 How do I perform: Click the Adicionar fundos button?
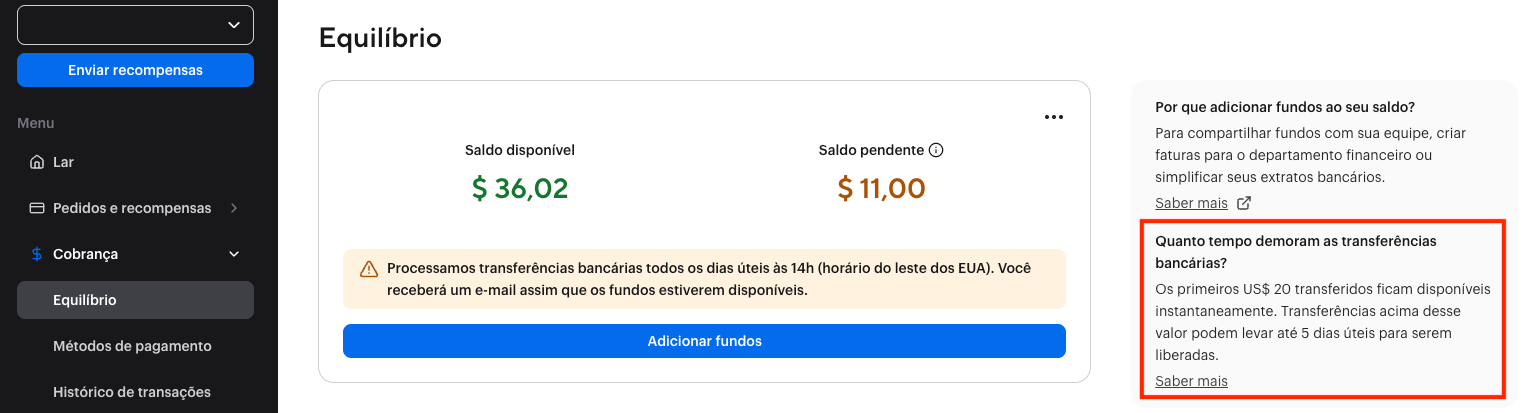(704, 341)
